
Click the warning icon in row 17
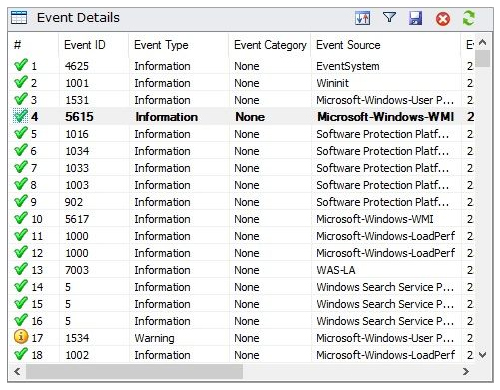21,337
